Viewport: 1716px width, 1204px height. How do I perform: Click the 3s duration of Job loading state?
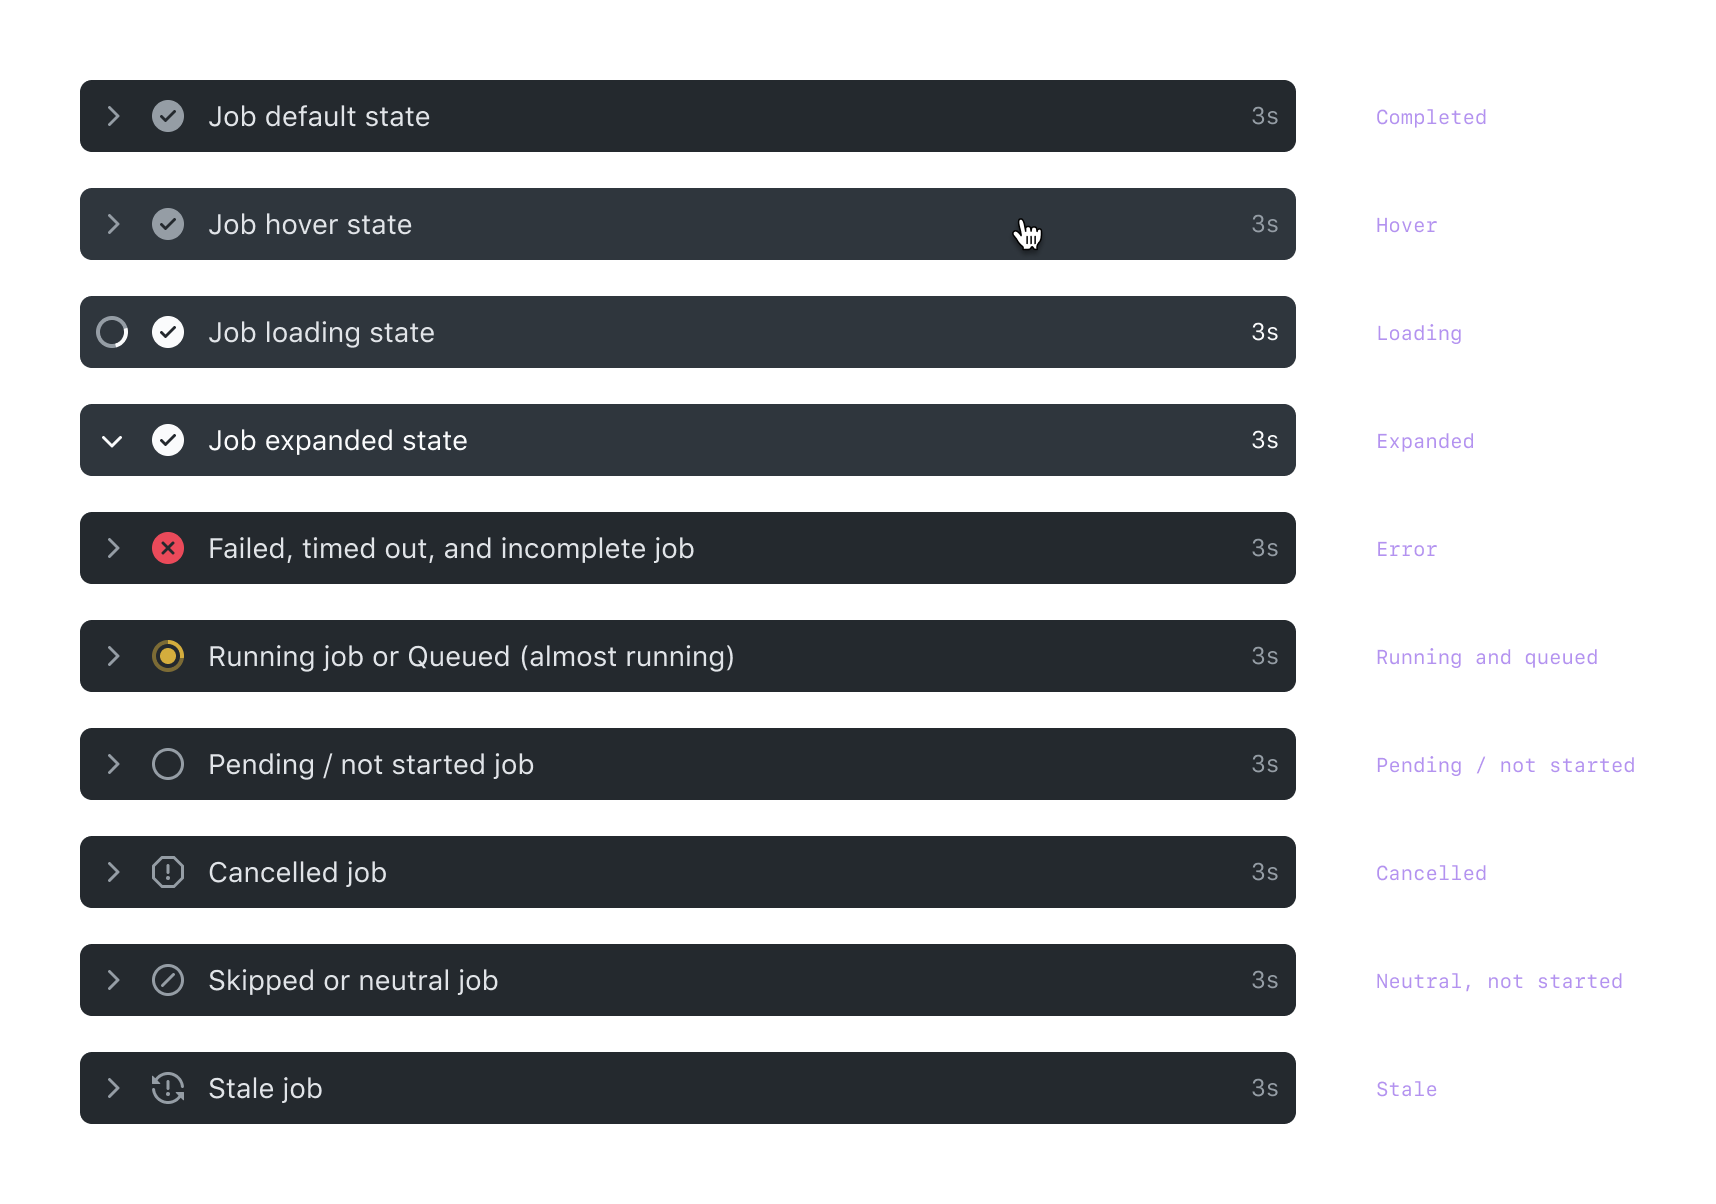(x=1265, y=332)
